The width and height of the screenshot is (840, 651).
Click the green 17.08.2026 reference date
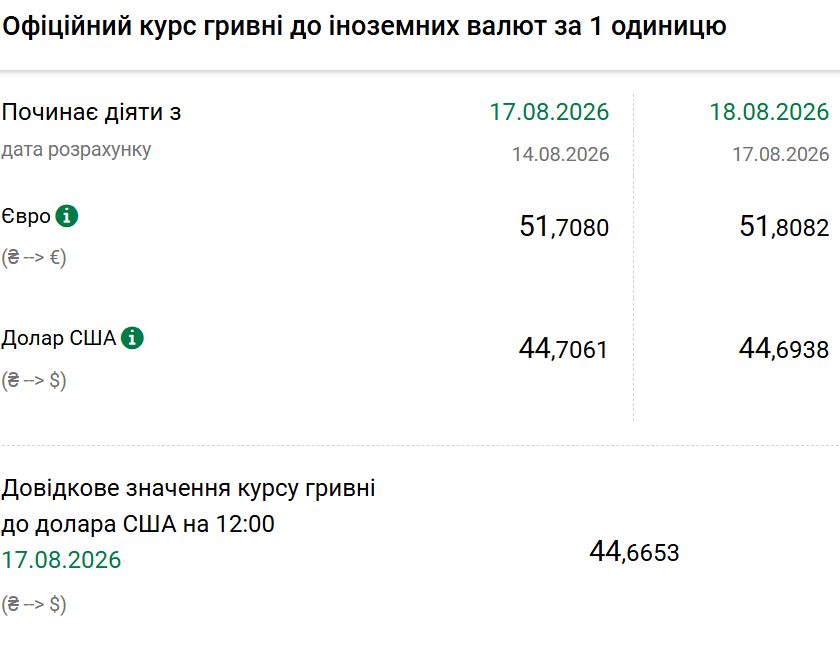(x=61, y=560)
